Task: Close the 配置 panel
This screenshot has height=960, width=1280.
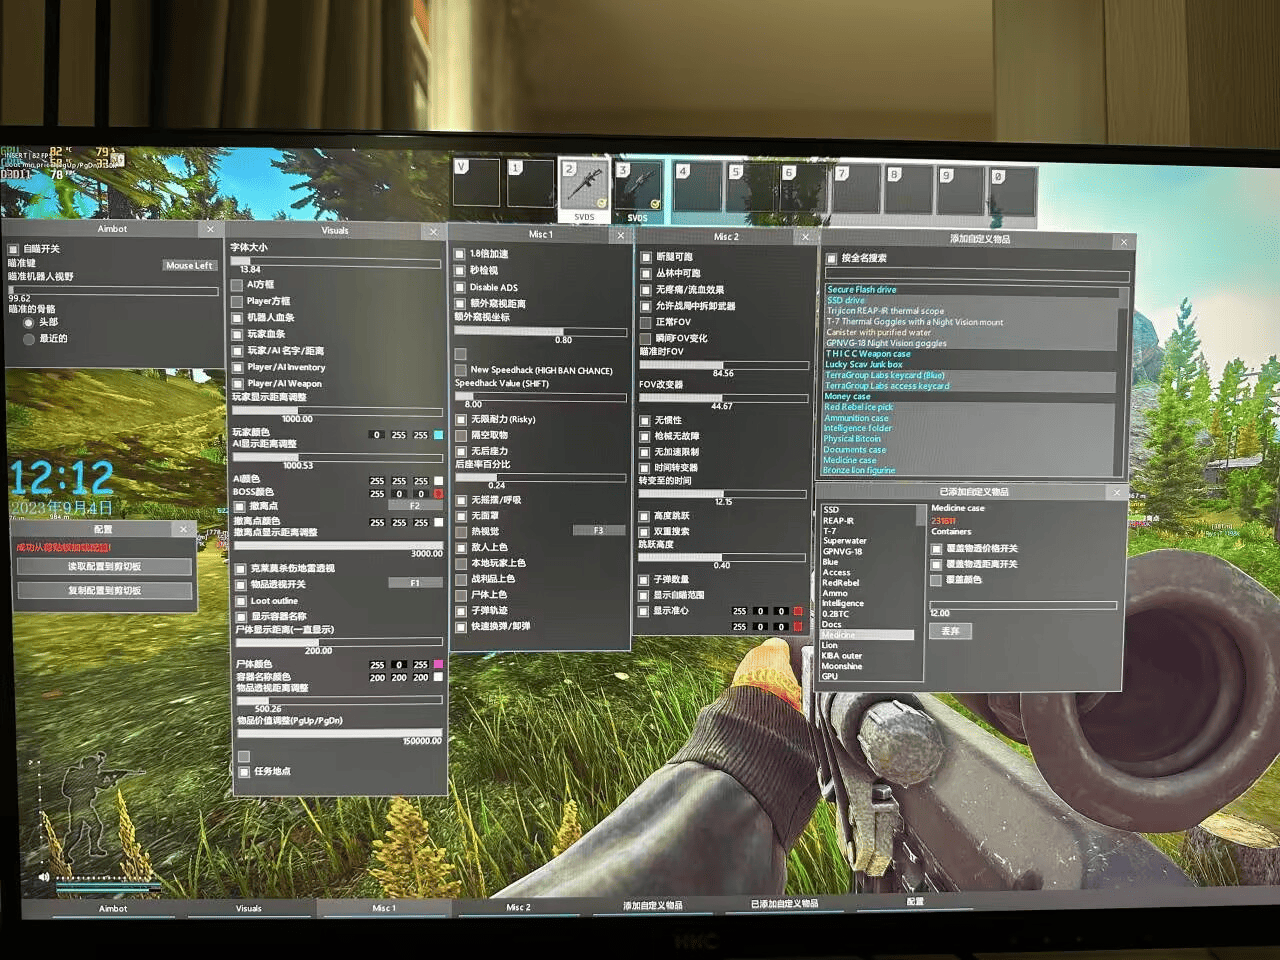Action: (x=183, y=529)
